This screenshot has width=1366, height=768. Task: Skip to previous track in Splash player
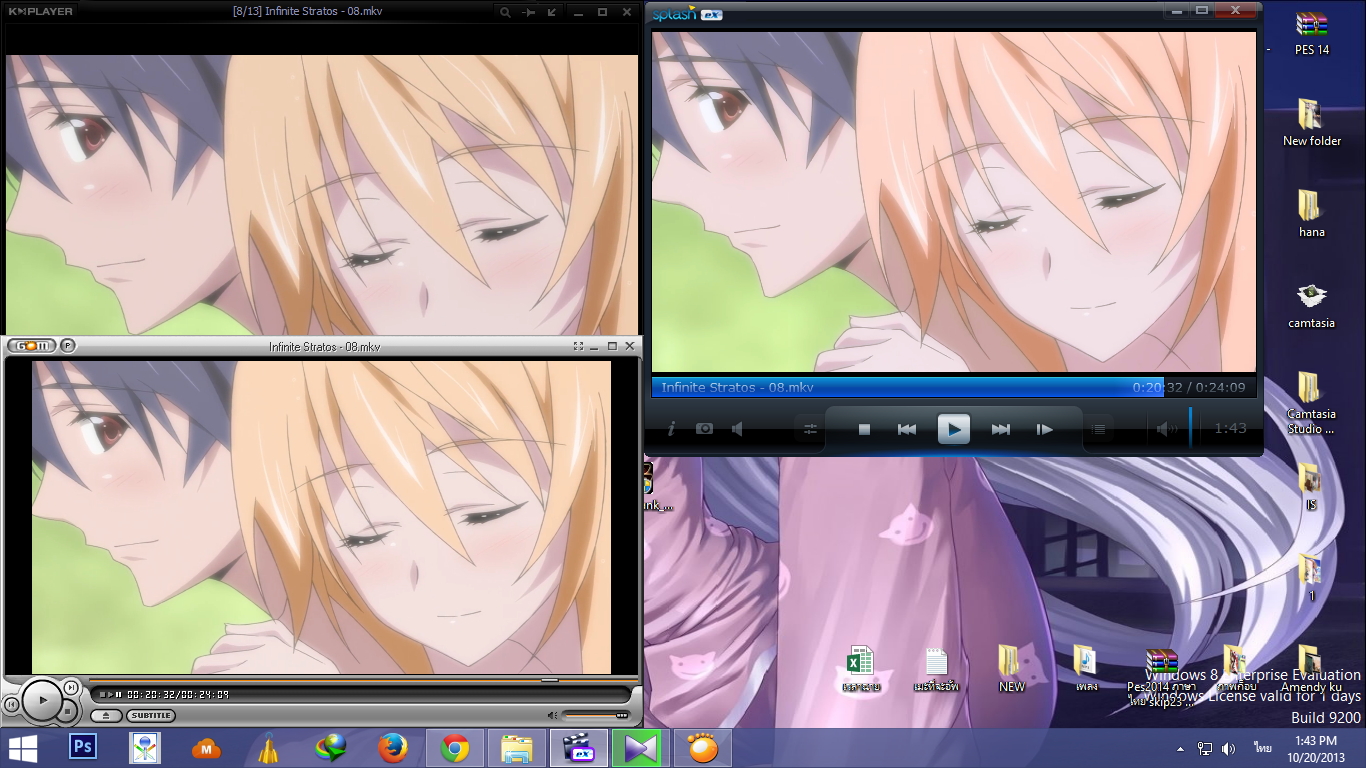907,429
